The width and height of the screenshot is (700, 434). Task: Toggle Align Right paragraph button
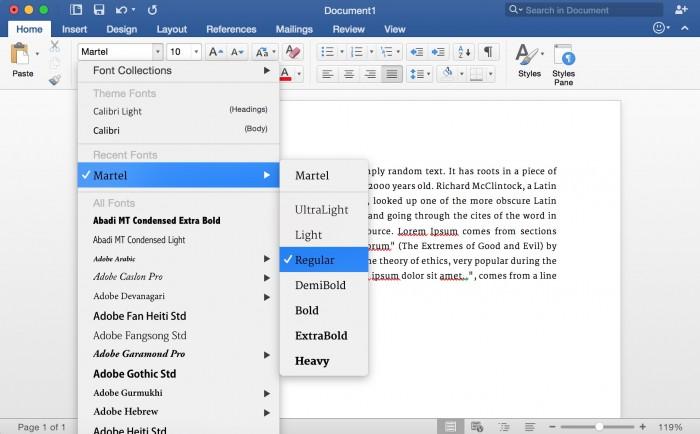pyautogui.click(x=370, y=74)
